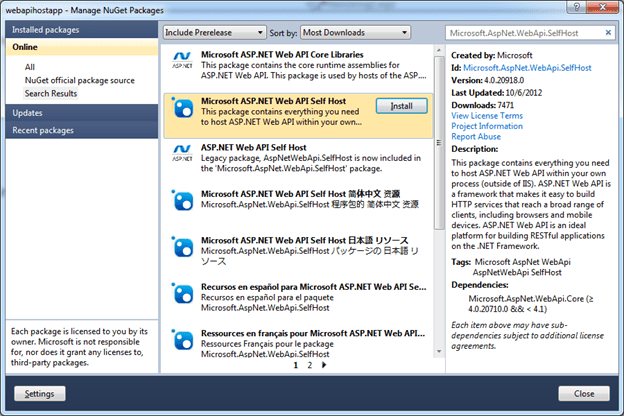Image resolution: width=624 pixels, height=416 pixels.
Task: Select Search Results in Online list
Action: coord(51,93)
